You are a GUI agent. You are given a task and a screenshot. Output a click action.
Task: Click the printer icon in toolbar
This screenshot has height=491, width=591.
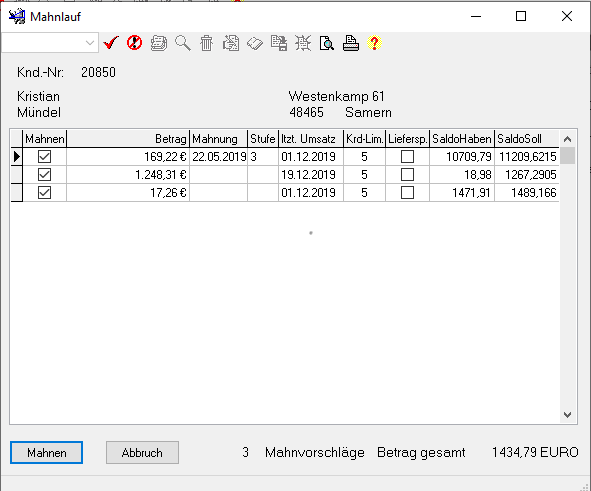coord(351,43)
